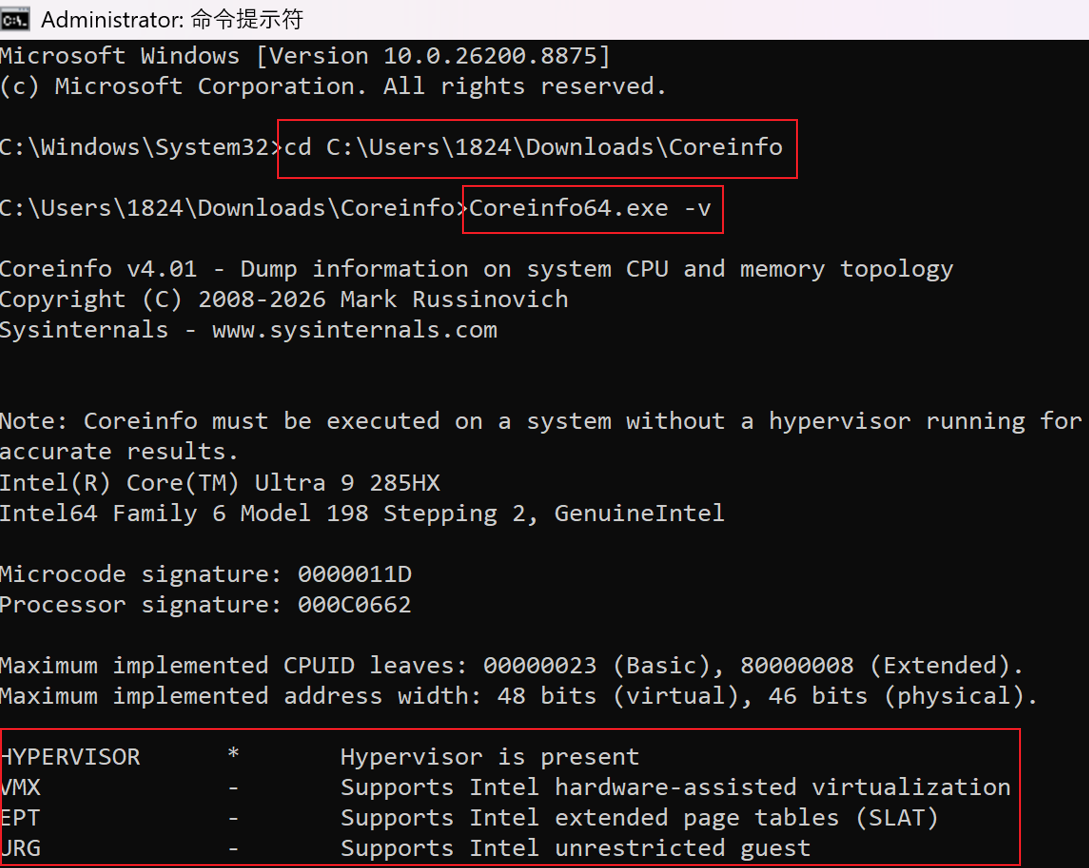The width and height of the screenshot is (1089, 868).
Task: Click the EPT extended page tables row
Action: (469, 818)
